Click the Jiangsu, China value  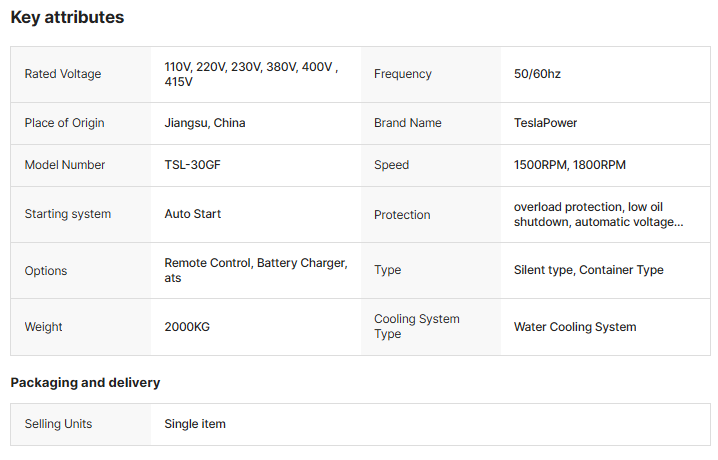tap(205, 123)
